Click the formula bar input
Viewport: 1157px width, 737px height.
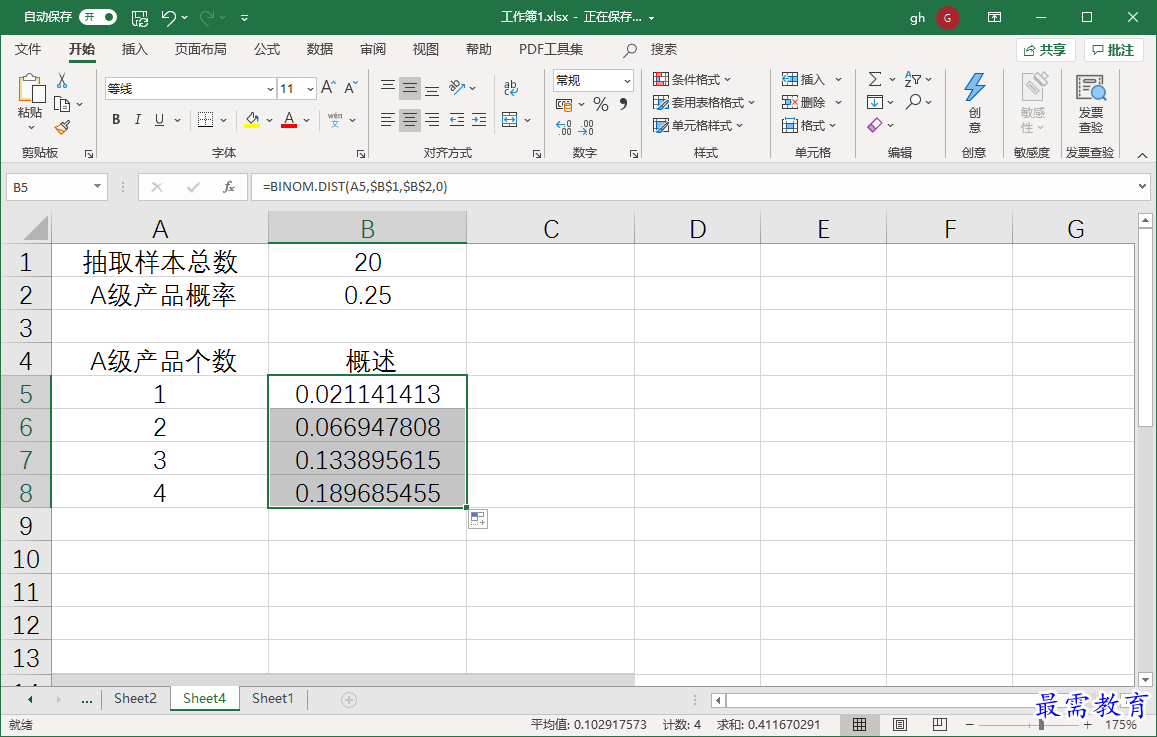pos(692,187)
